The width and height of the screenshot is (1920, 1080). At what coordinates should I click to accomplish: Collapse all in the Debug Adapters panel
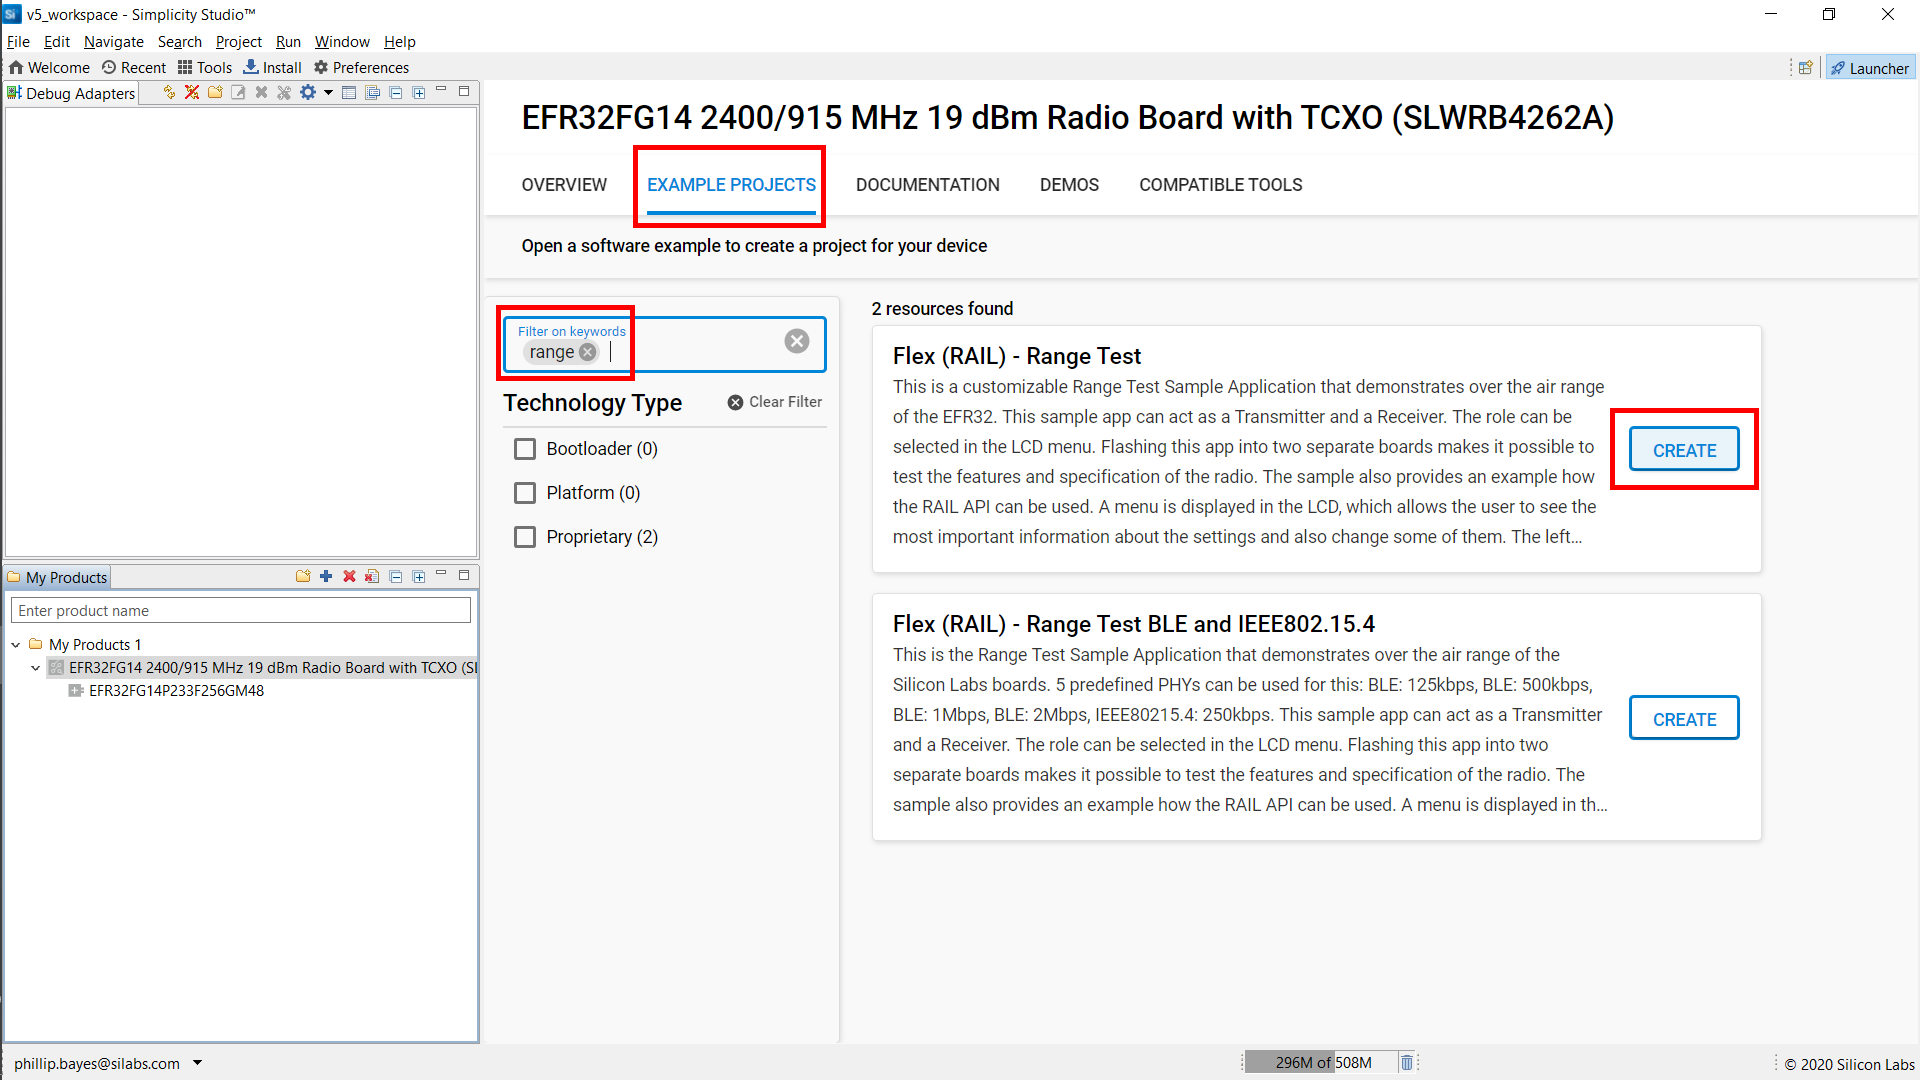pos(396,93)
